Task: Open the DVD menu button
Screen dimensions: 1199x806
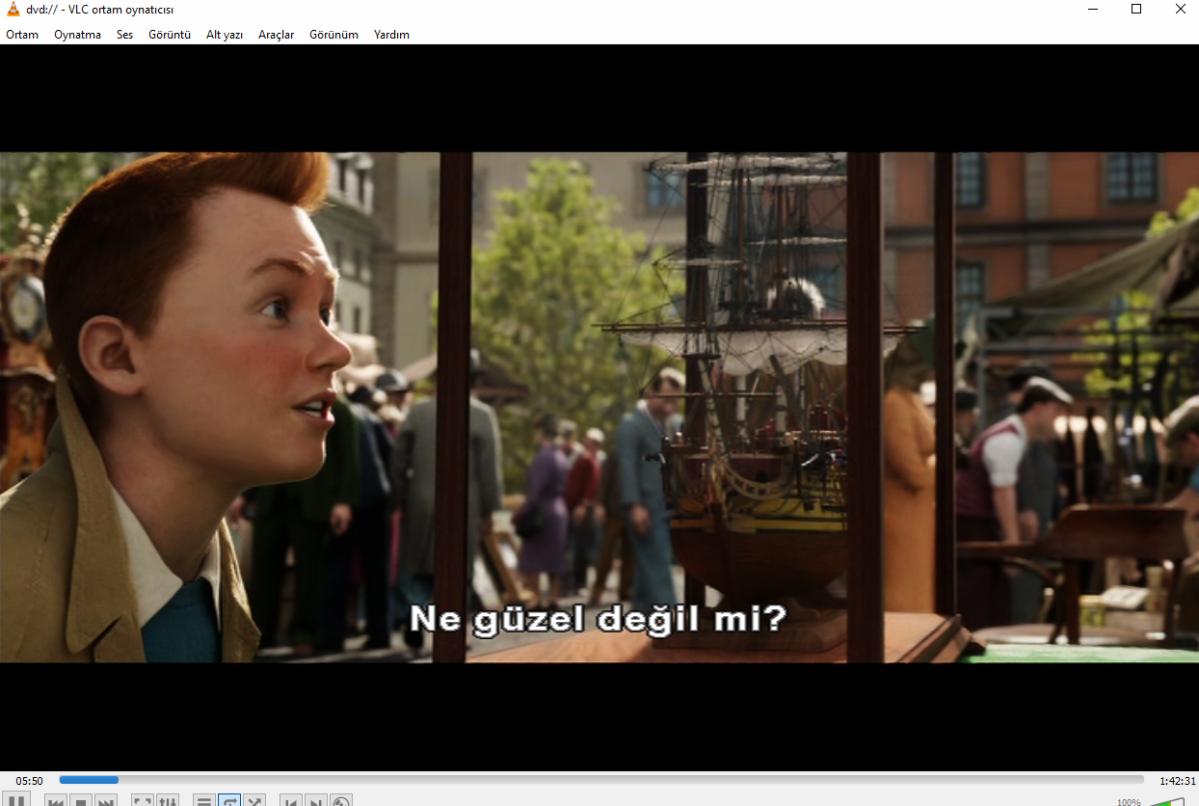Action: (x=341, y=801)
